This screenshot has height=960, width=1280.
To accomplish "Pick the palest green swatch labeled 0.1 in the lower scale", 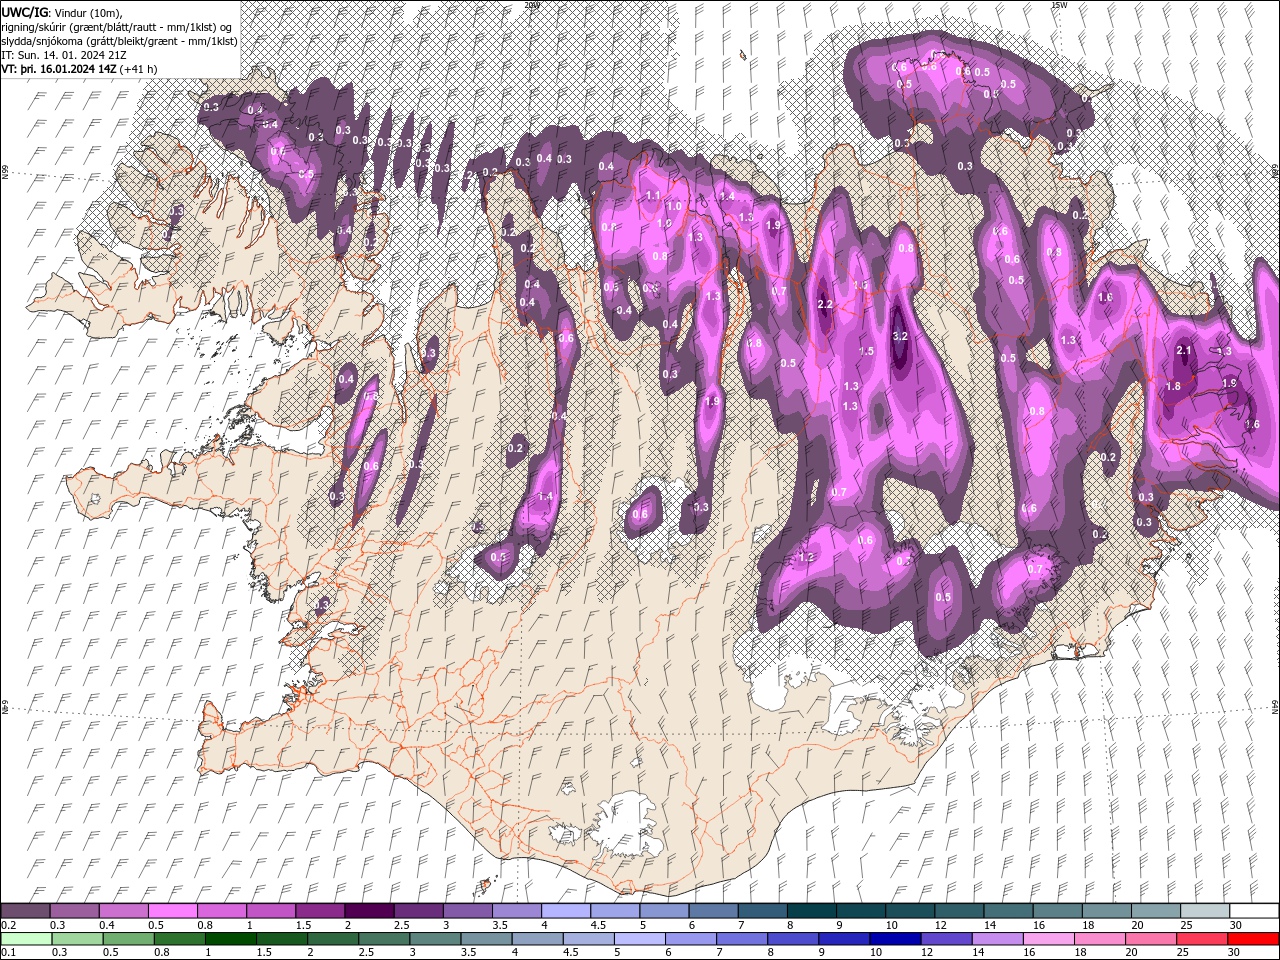I will pos(25,939).
